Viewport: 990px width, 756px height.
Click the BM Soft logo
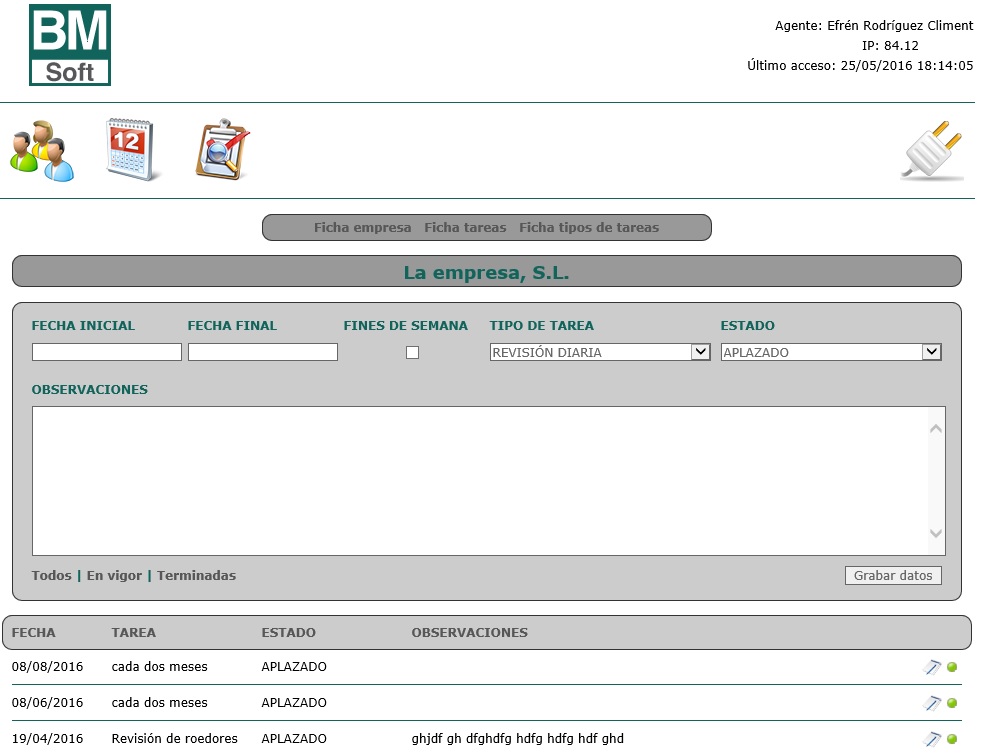coord(70,46)
